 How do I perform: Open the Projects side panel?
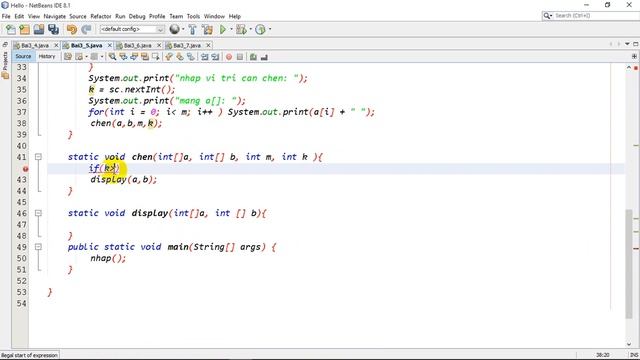(x=5, y=64)
